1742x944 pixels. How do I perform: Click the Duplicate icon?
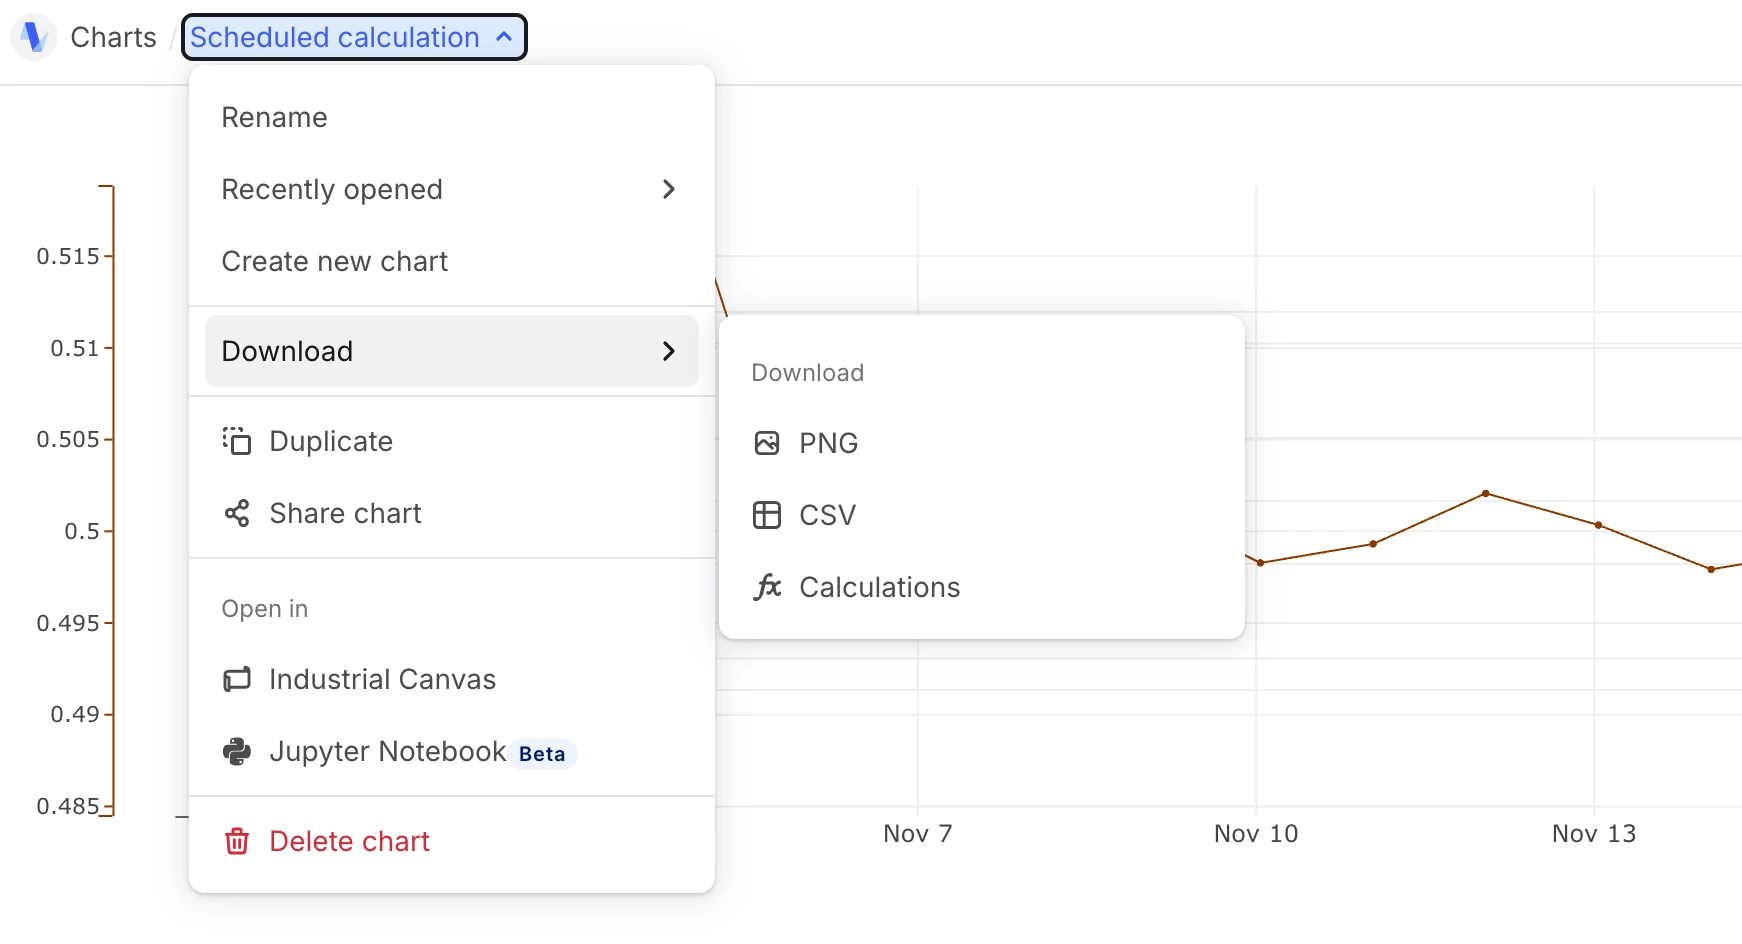(237, 441)
